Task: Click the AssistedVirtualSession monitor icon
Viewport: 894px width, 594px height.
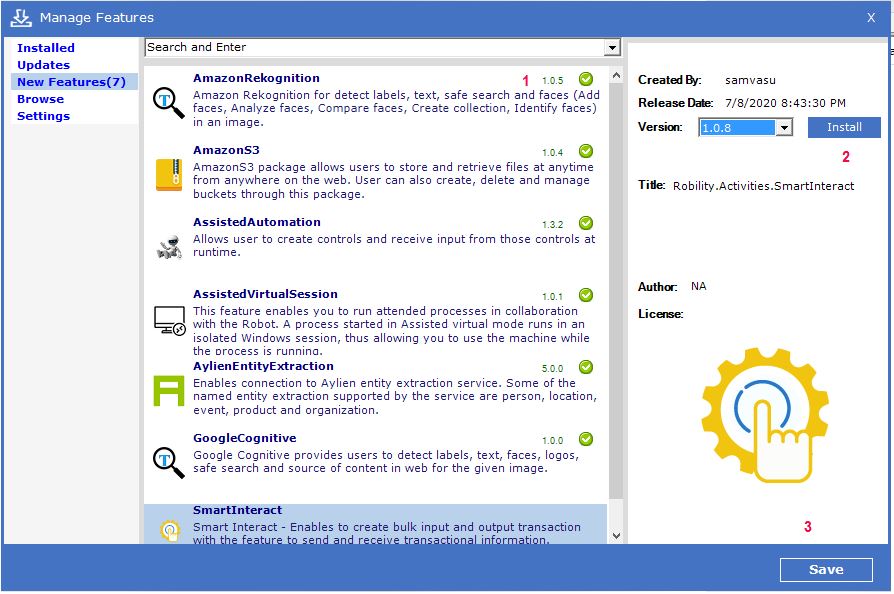Action: (x=168, y=319)
